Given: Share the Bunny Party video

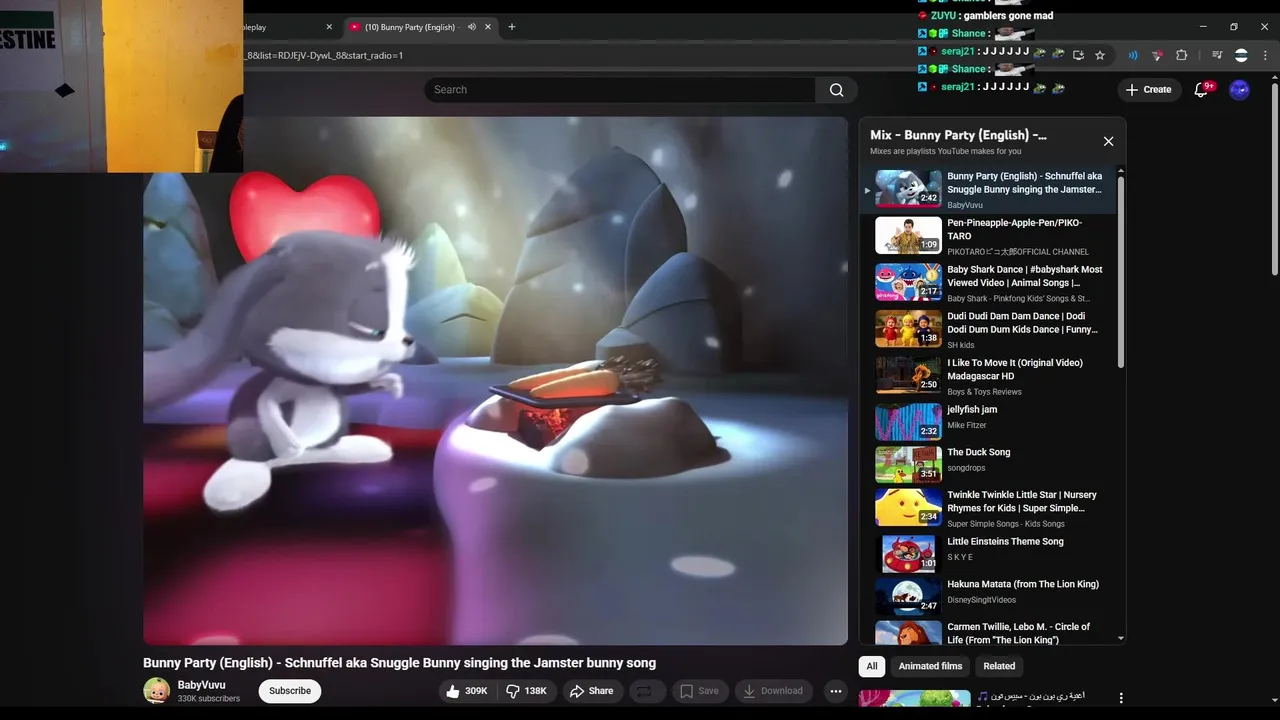Looking at the screenshot, I should pos(591,691).
